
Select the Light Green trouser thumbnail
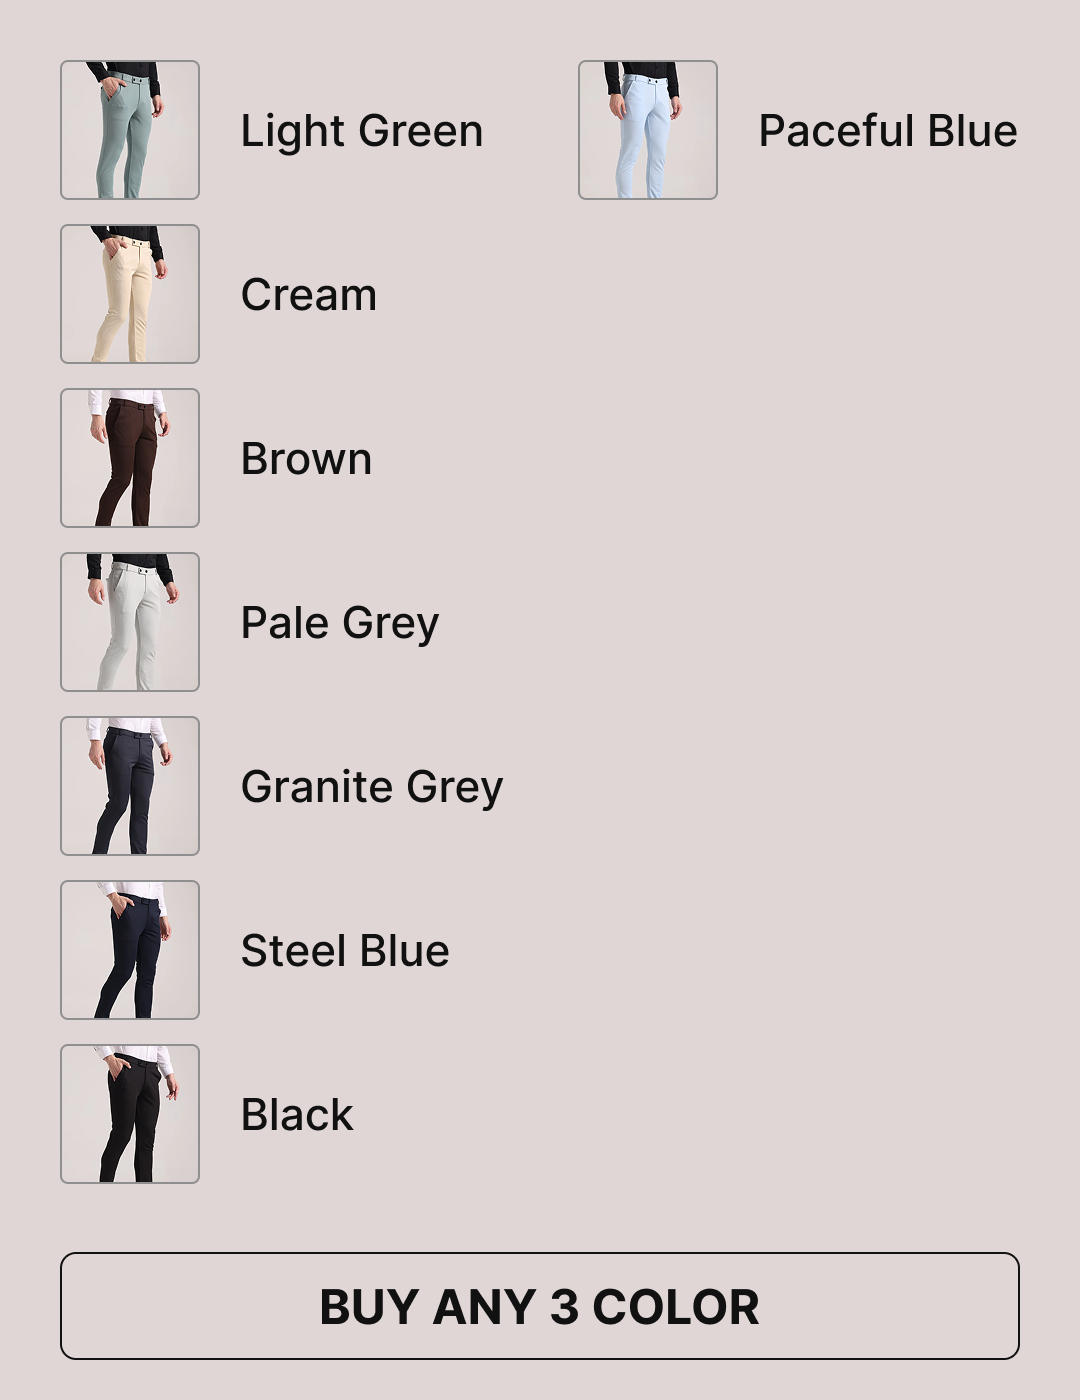point(130,130)
